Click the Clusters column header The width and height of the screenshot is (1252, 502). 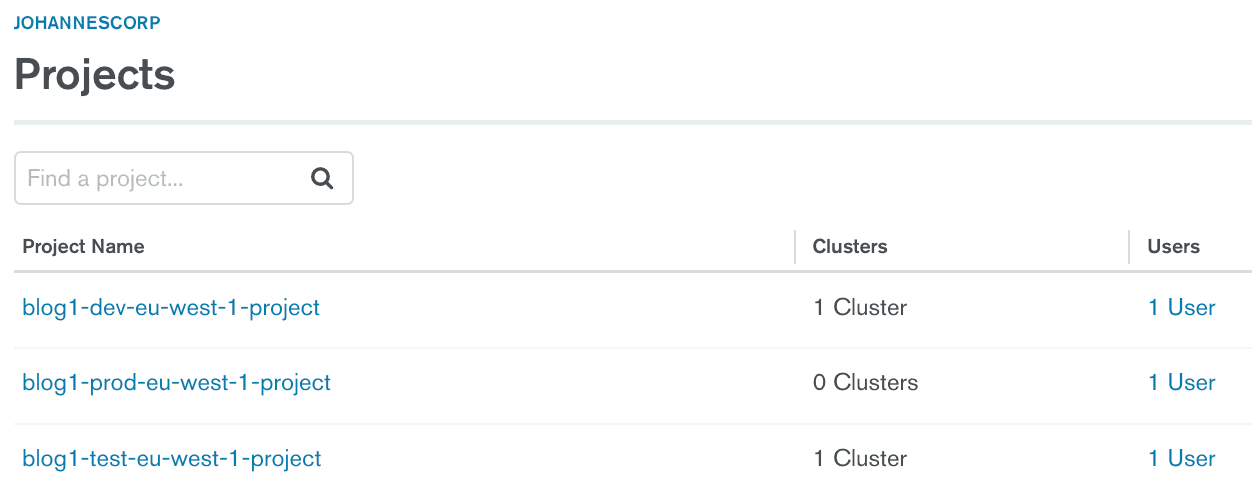[850, 246]
